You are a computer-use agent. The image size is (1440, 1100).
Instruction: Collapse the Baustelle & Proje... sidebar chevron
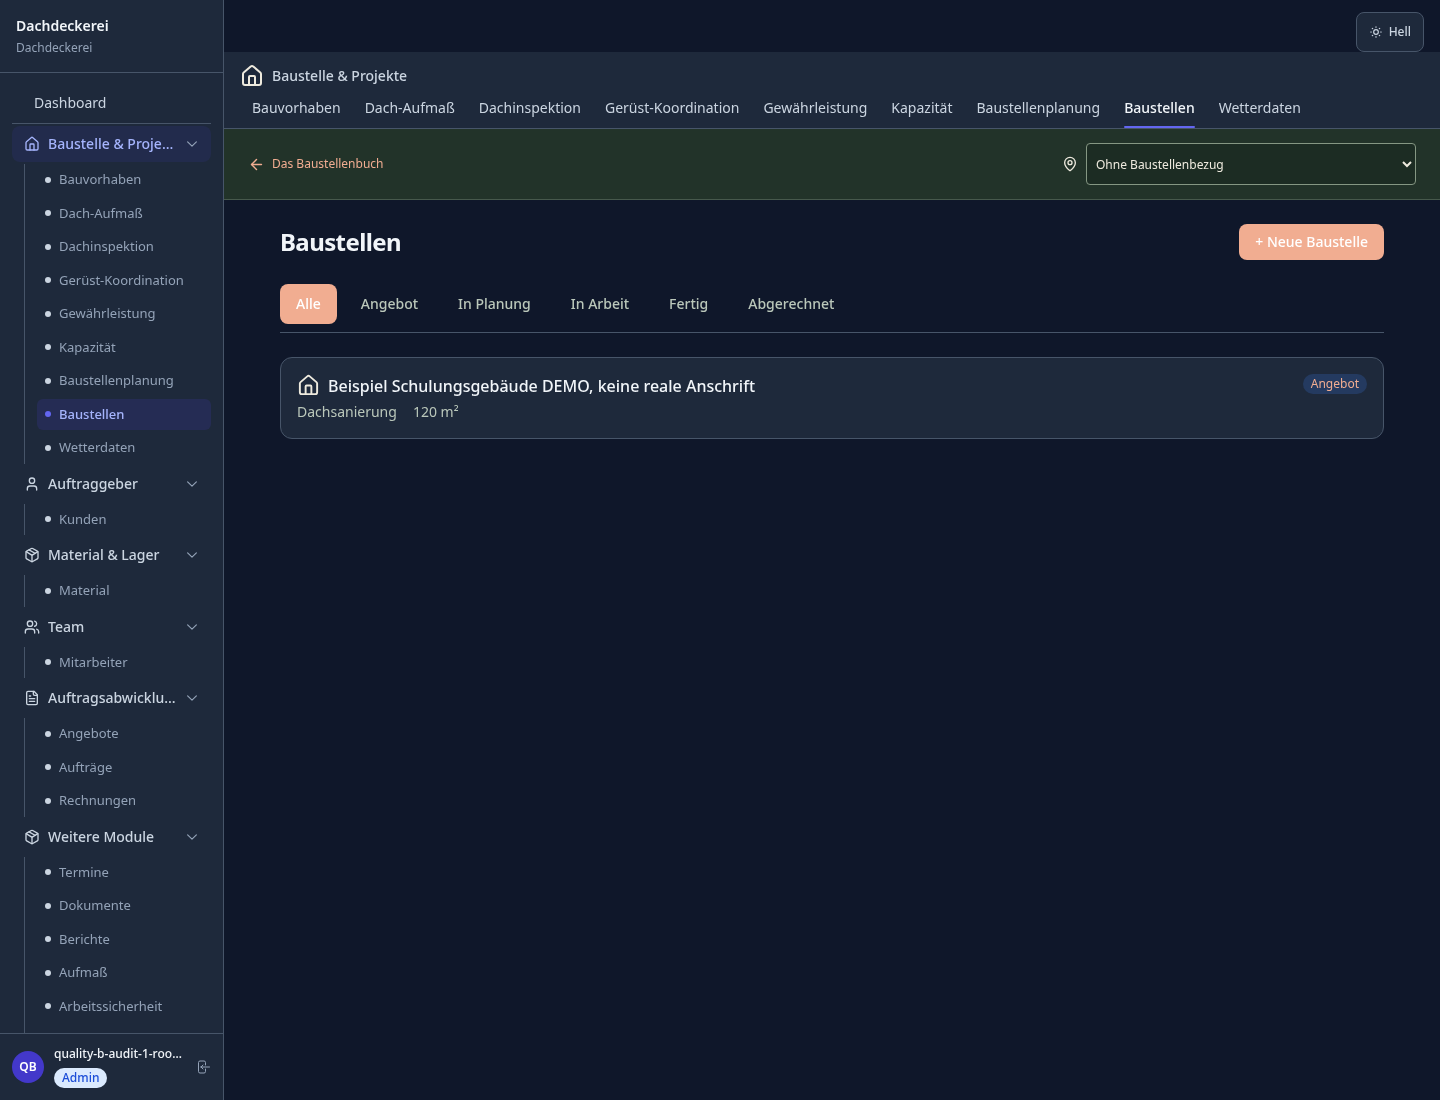click(x=192, y=144)
